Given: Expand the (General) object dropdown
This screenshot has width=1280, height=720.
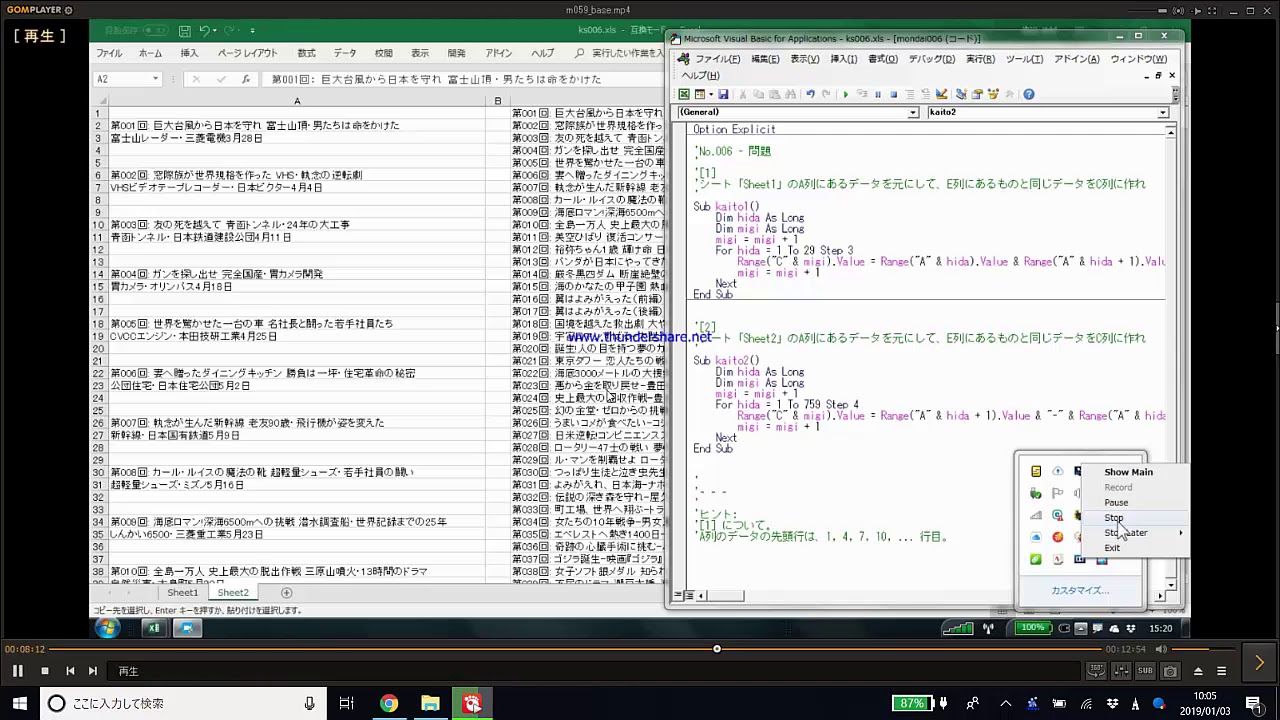Looking at the screenshot, I should (x=912, y=113).
